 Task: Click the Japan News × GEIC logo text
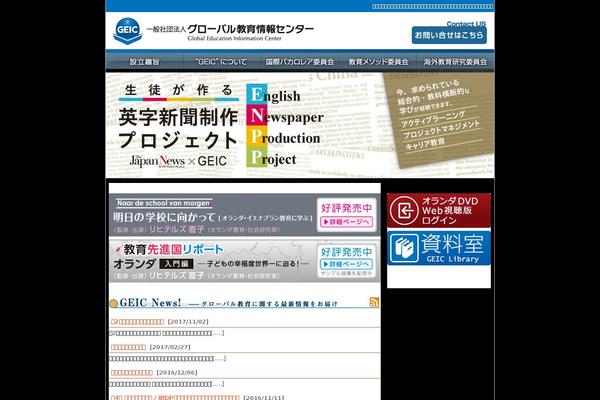click(178, 161)
